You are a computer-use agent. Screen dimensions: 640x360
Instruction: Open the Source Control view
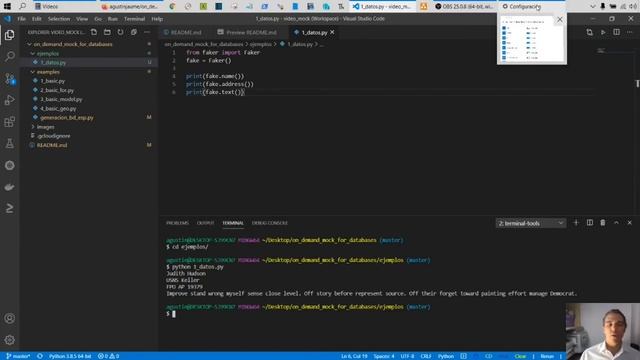click(x=10, y=78)
